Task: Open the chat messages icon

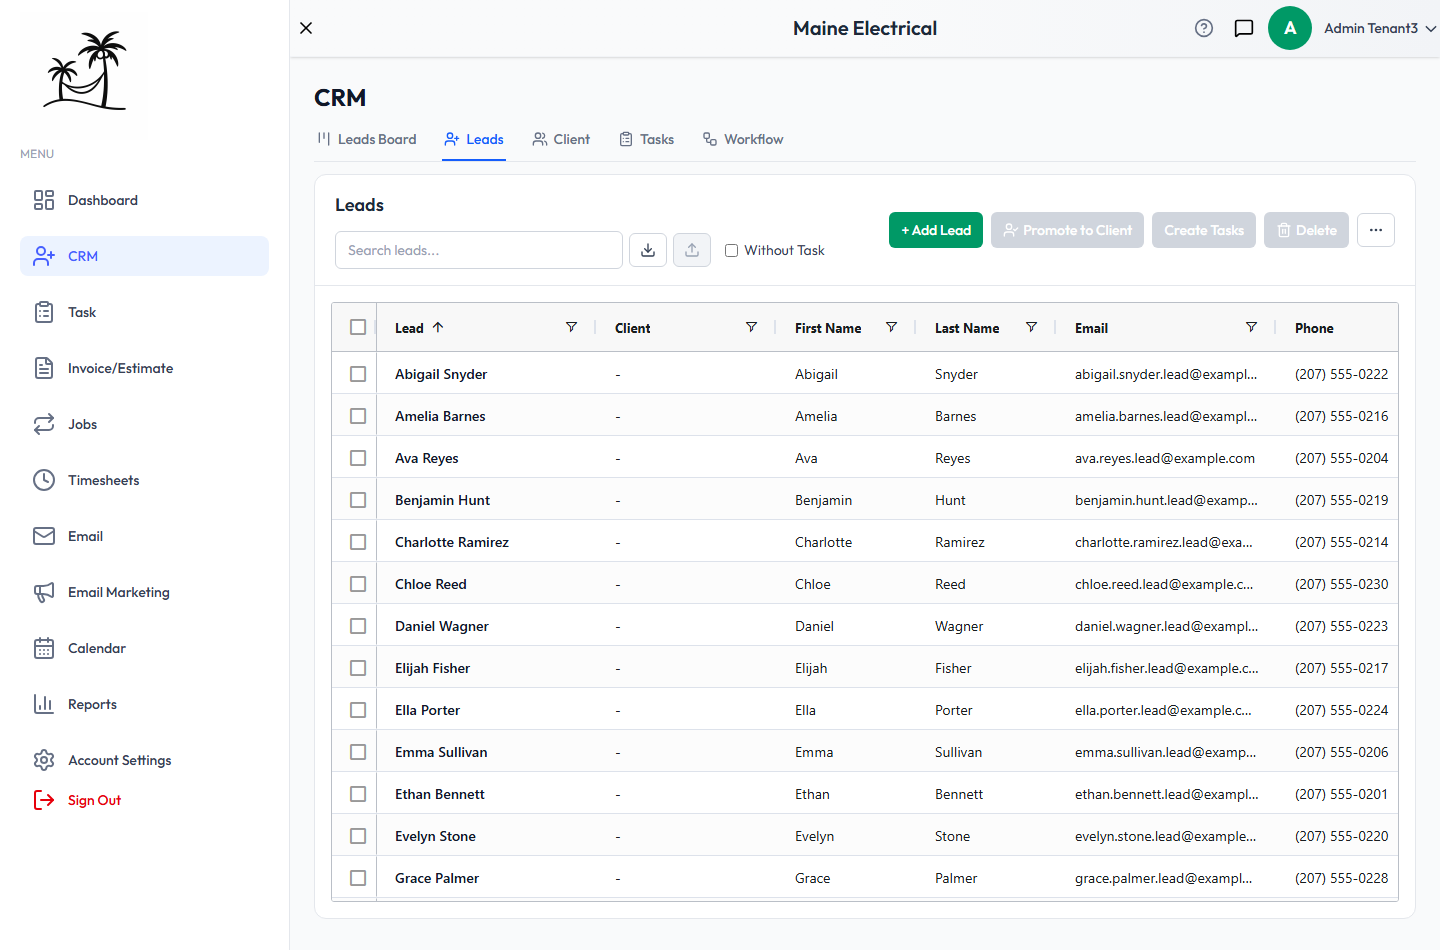Action: point(1244,28)
